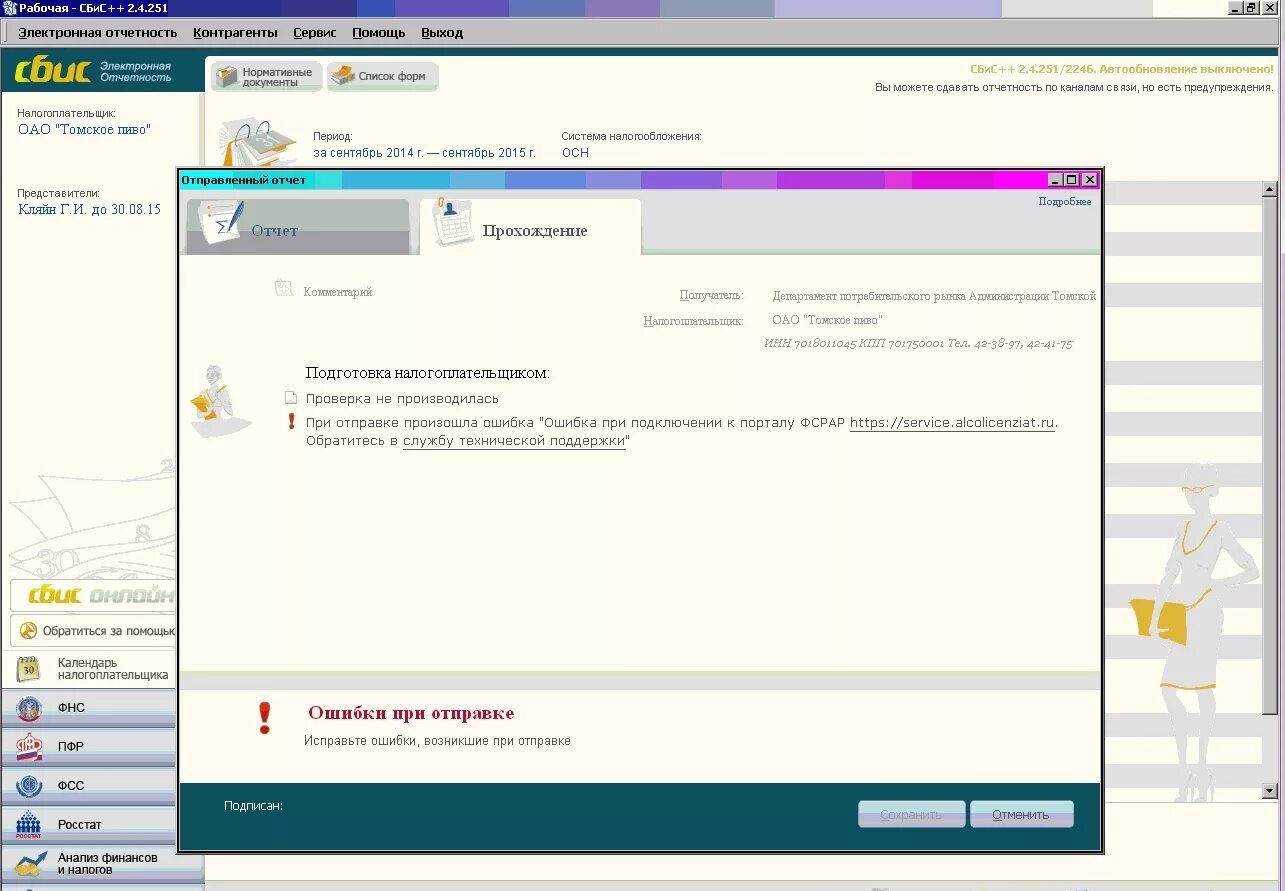Click Проверка не производилась text
The width and height of the screenshot is (1285, 891).
pos(402,398)
